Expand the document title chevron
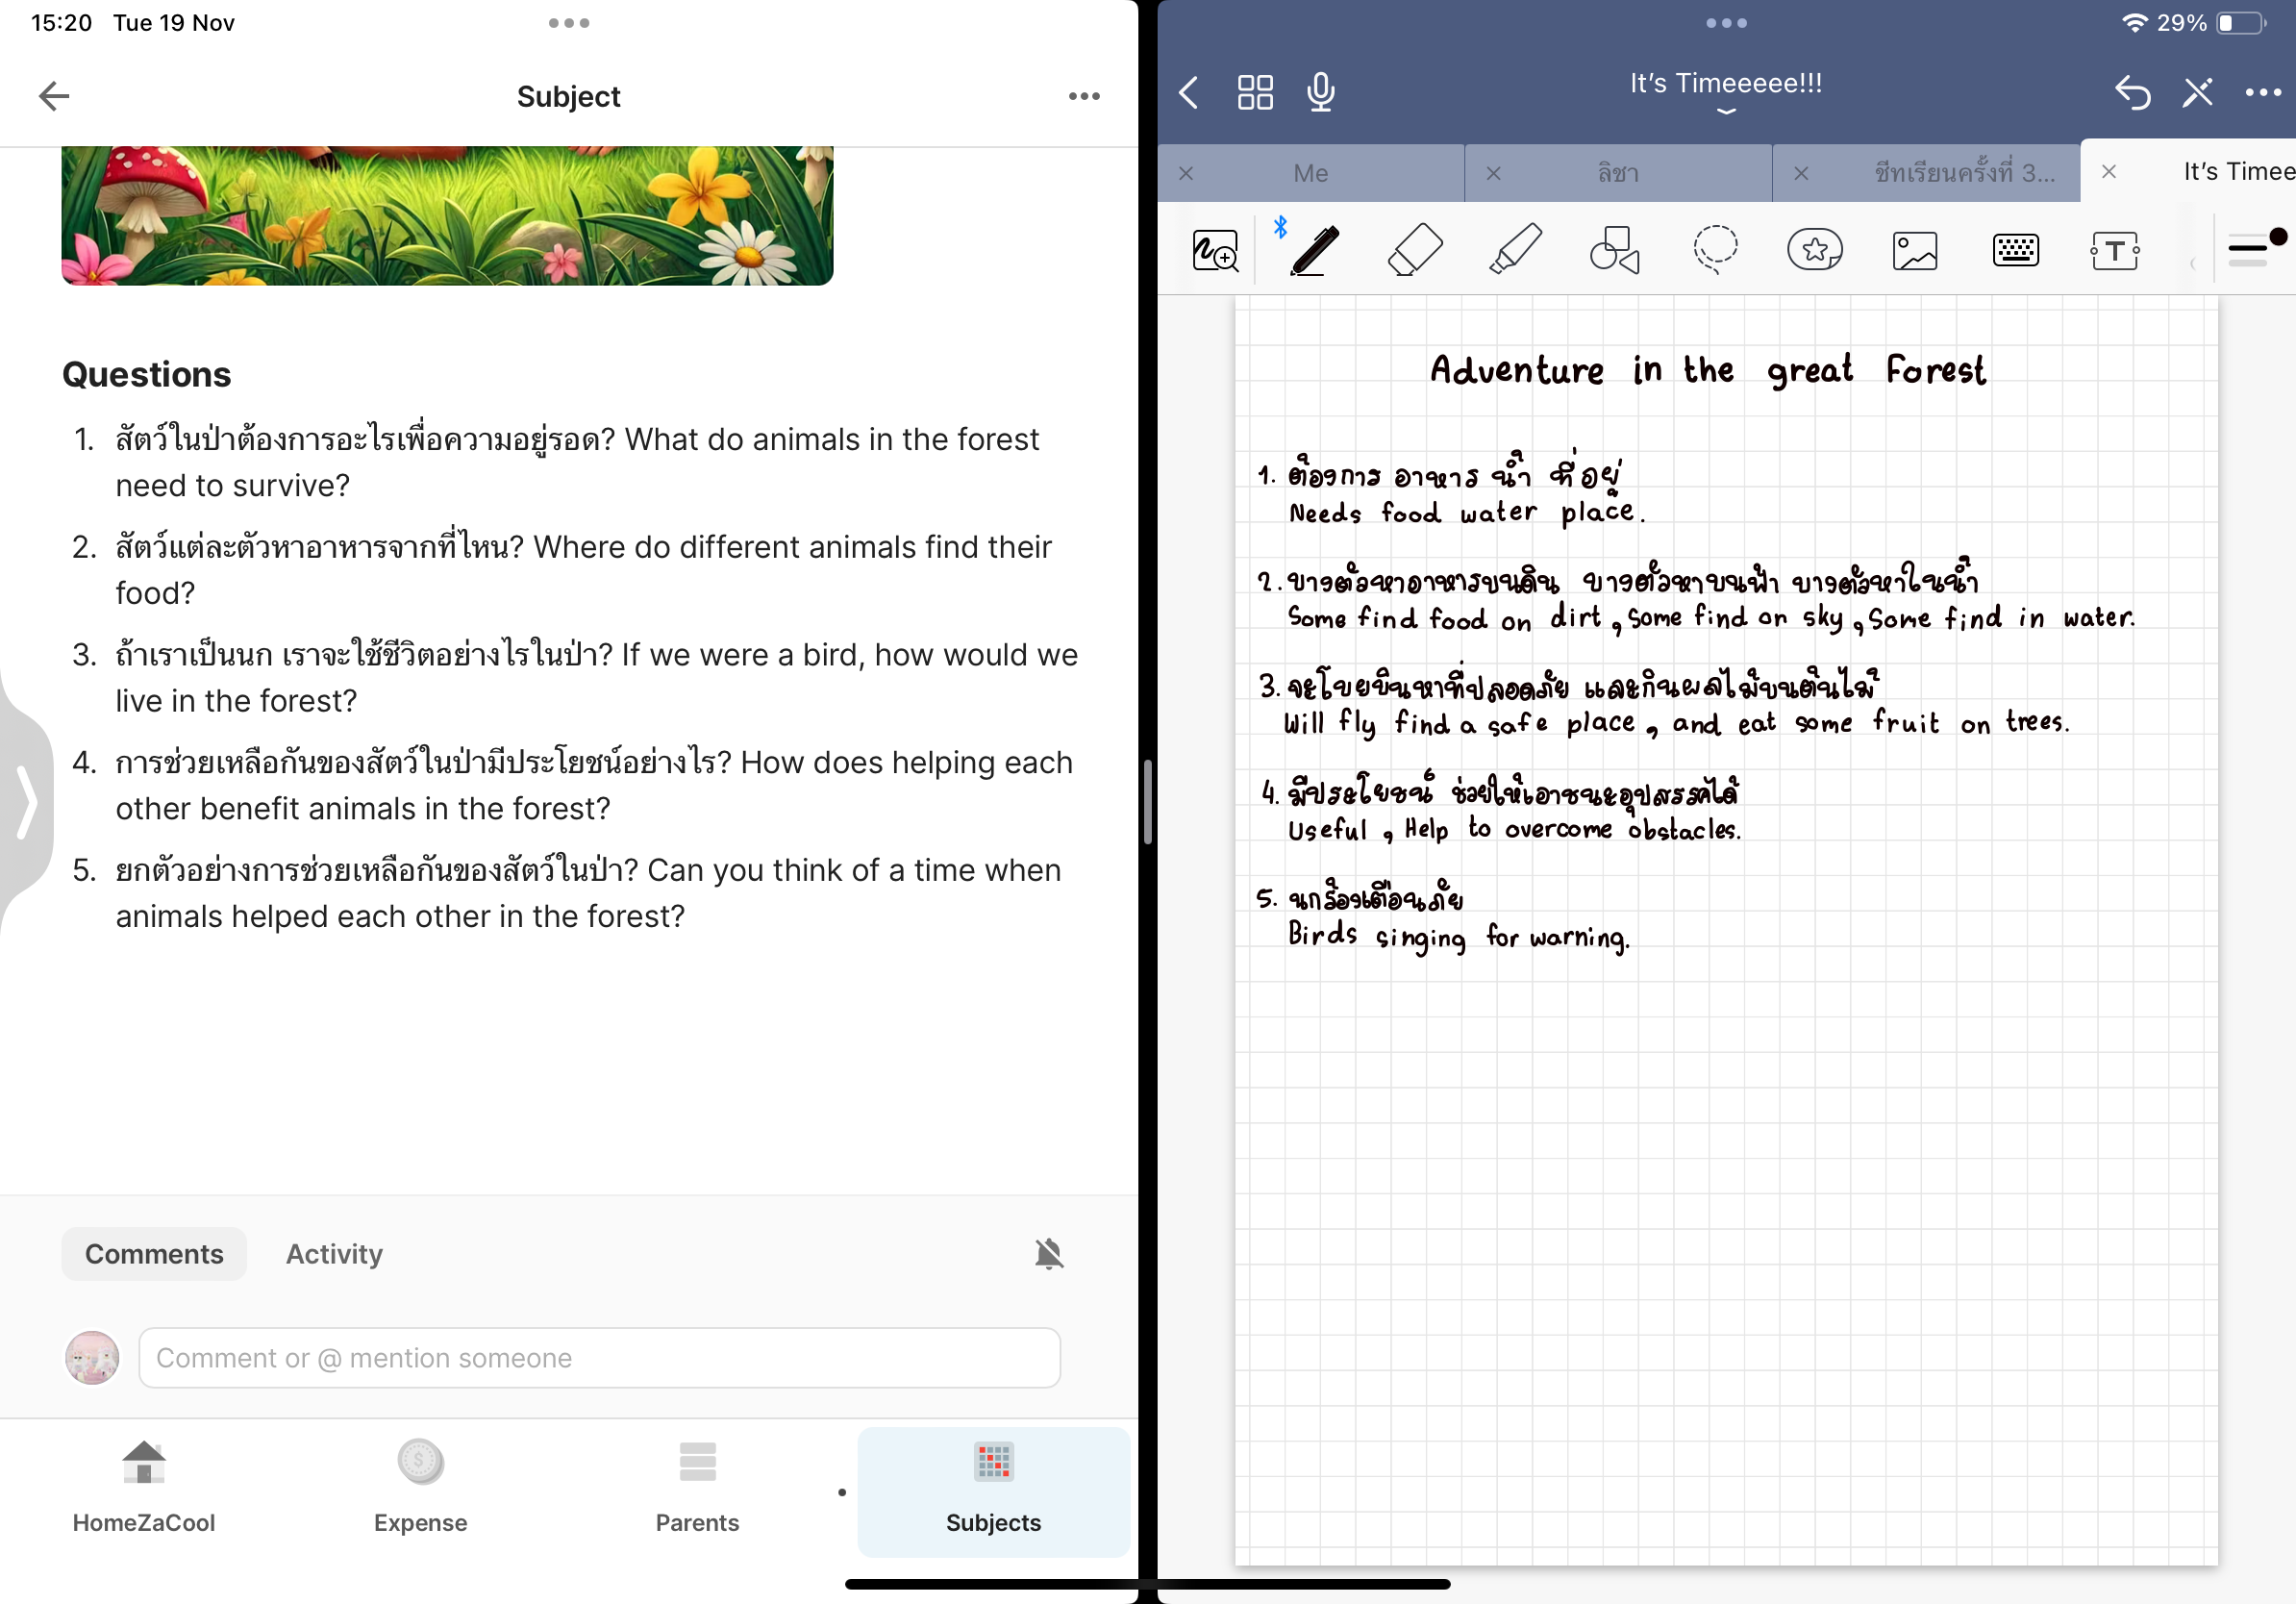 pyautogui.click(x=1726, y=112)
